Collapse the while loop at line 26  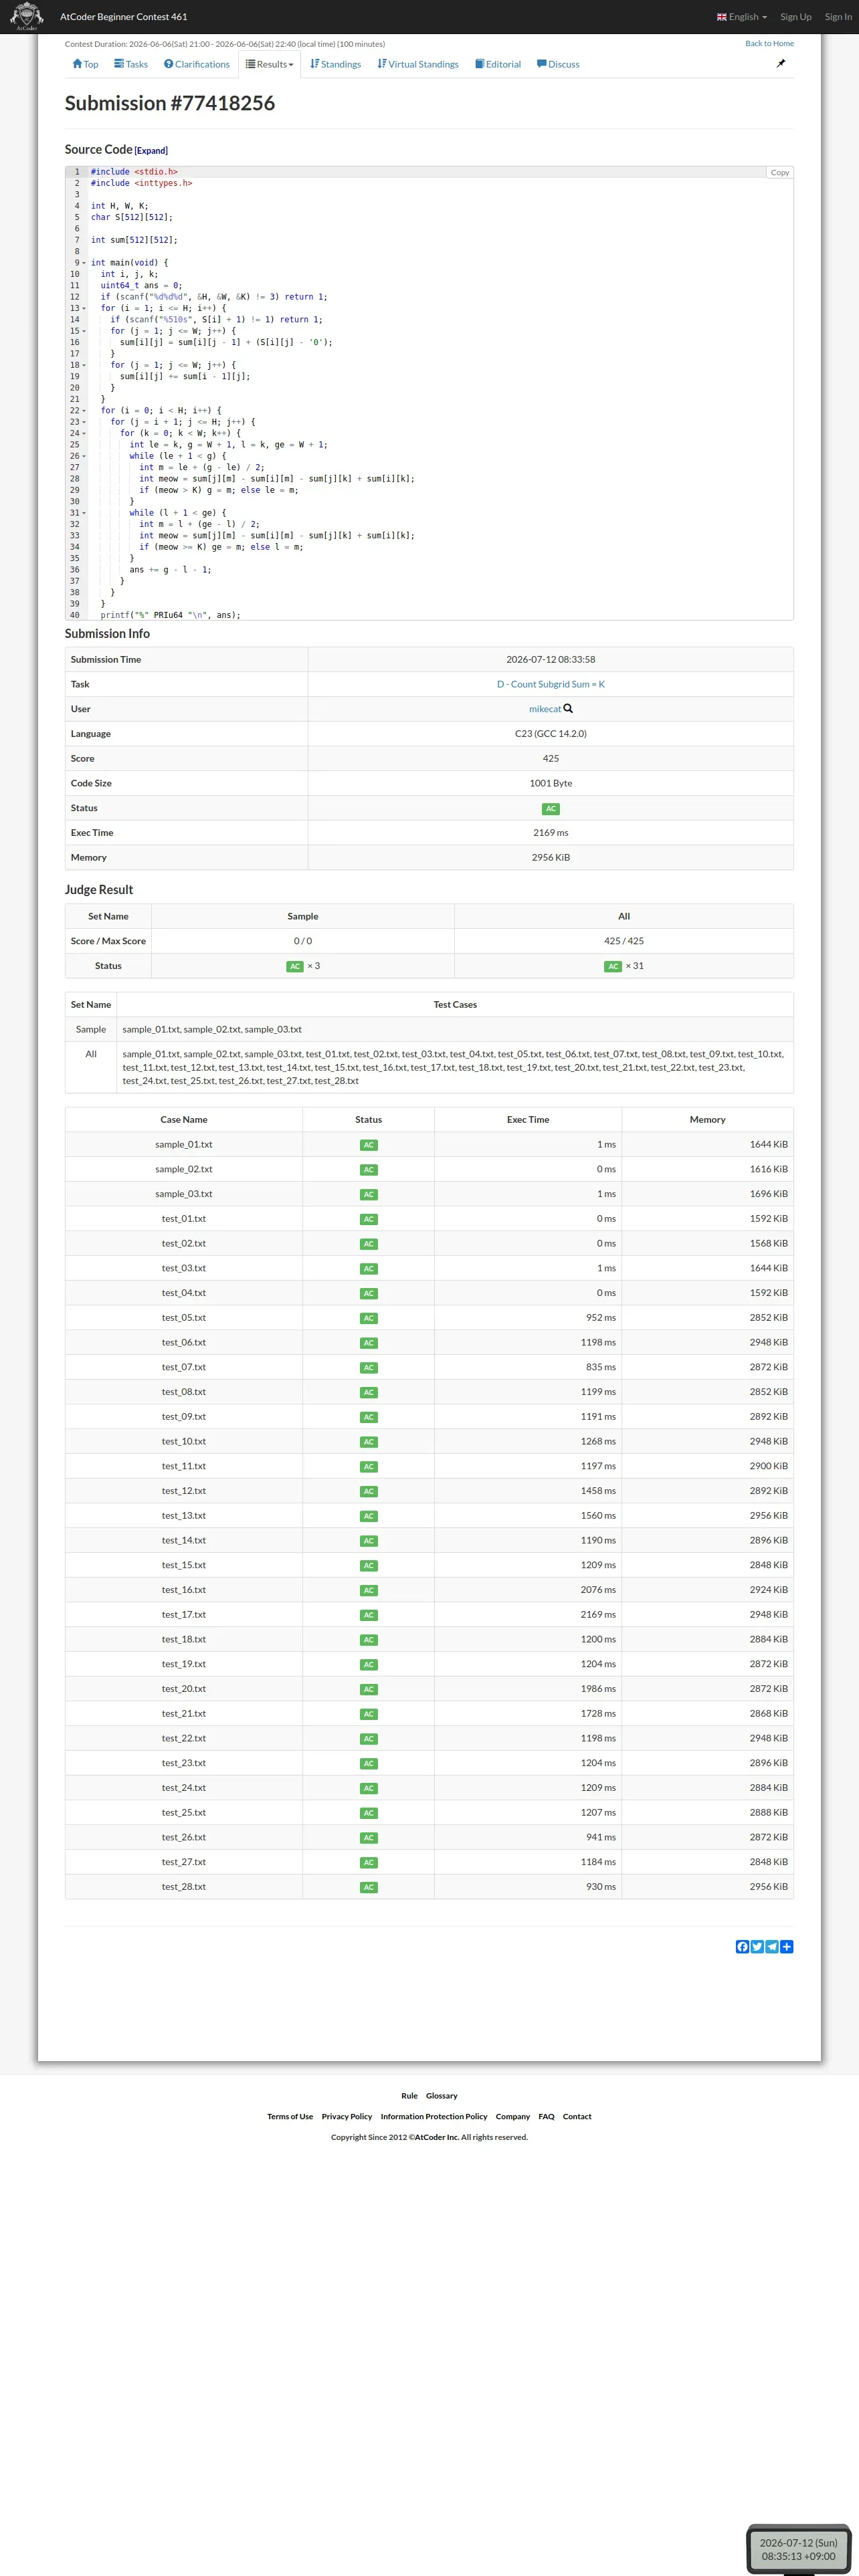pos(84,456)
